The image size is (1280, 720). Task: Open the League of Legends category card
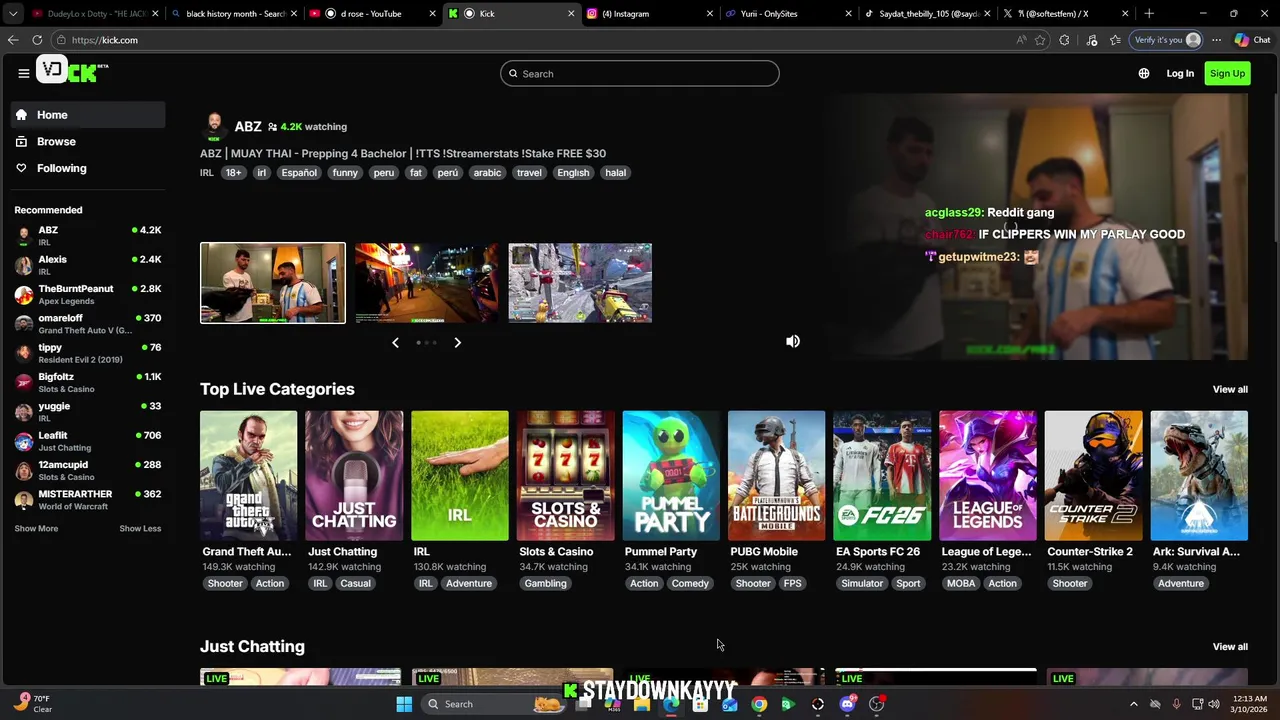click(988, 476)
